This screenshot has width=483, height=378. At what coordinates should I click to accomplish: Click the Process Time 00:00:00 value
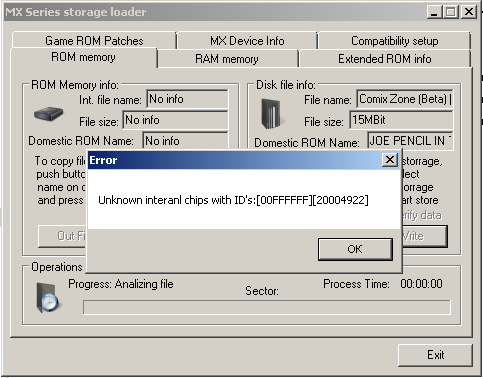coord(422,284)
